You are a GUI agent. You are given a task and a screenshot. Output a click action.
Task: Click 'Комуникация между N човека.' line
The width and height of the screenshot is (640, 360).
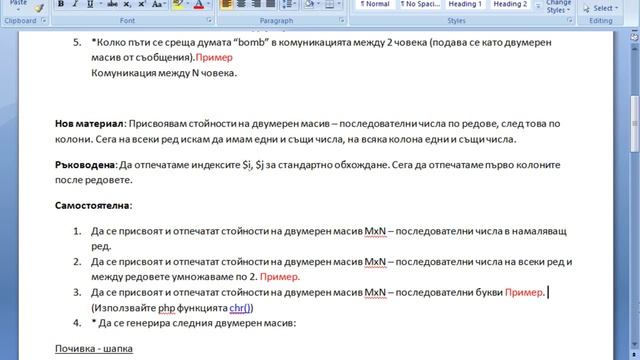point(164,73)
